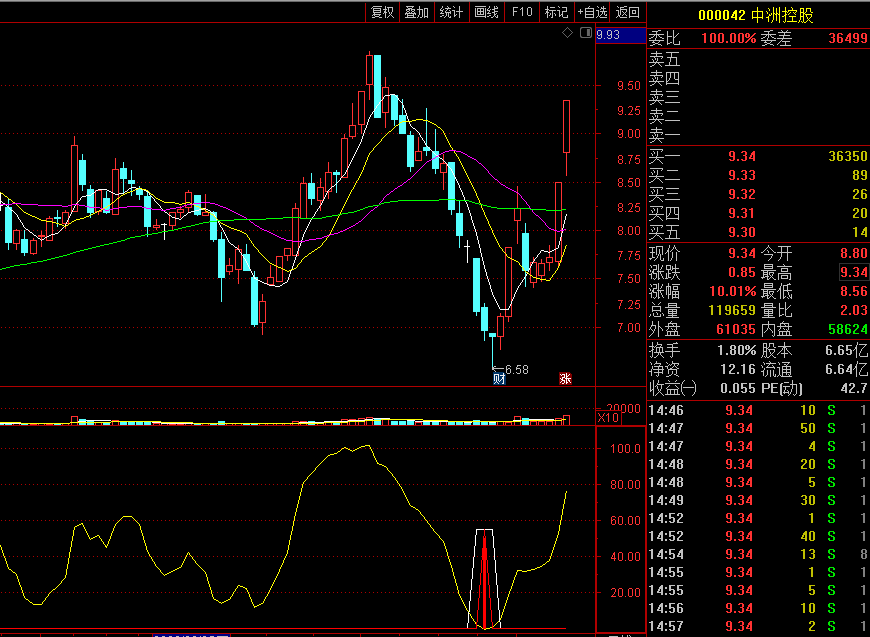Select the 14:46 trade tick row
Screen dimensions: 870x637
758,411
